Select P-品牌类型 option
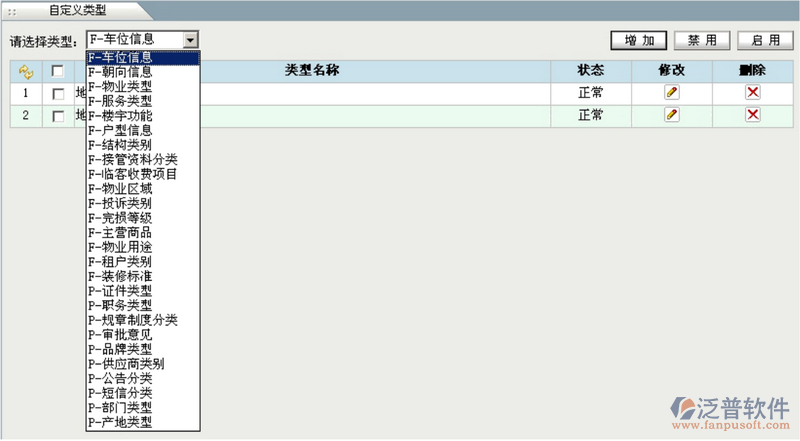This screenshot has height=441, width=800. (x=143, y=350)
